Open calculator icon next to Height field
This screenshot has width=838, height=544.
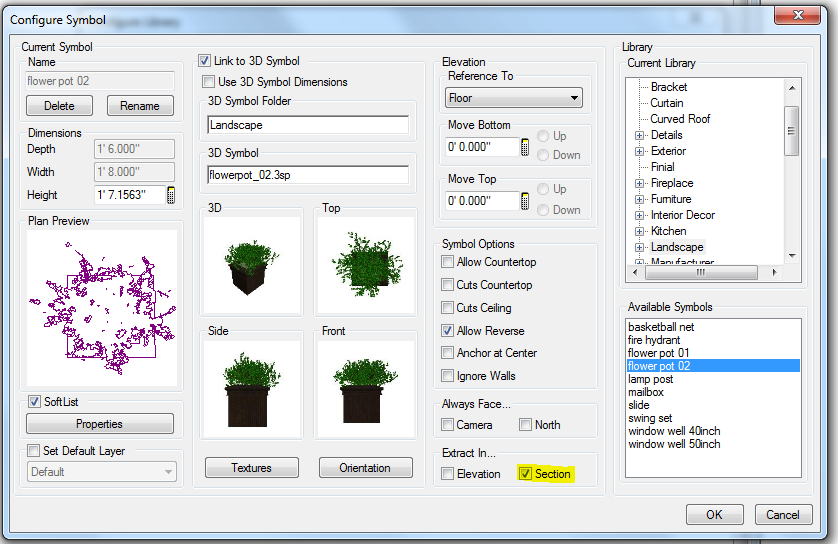coord(171,195)
